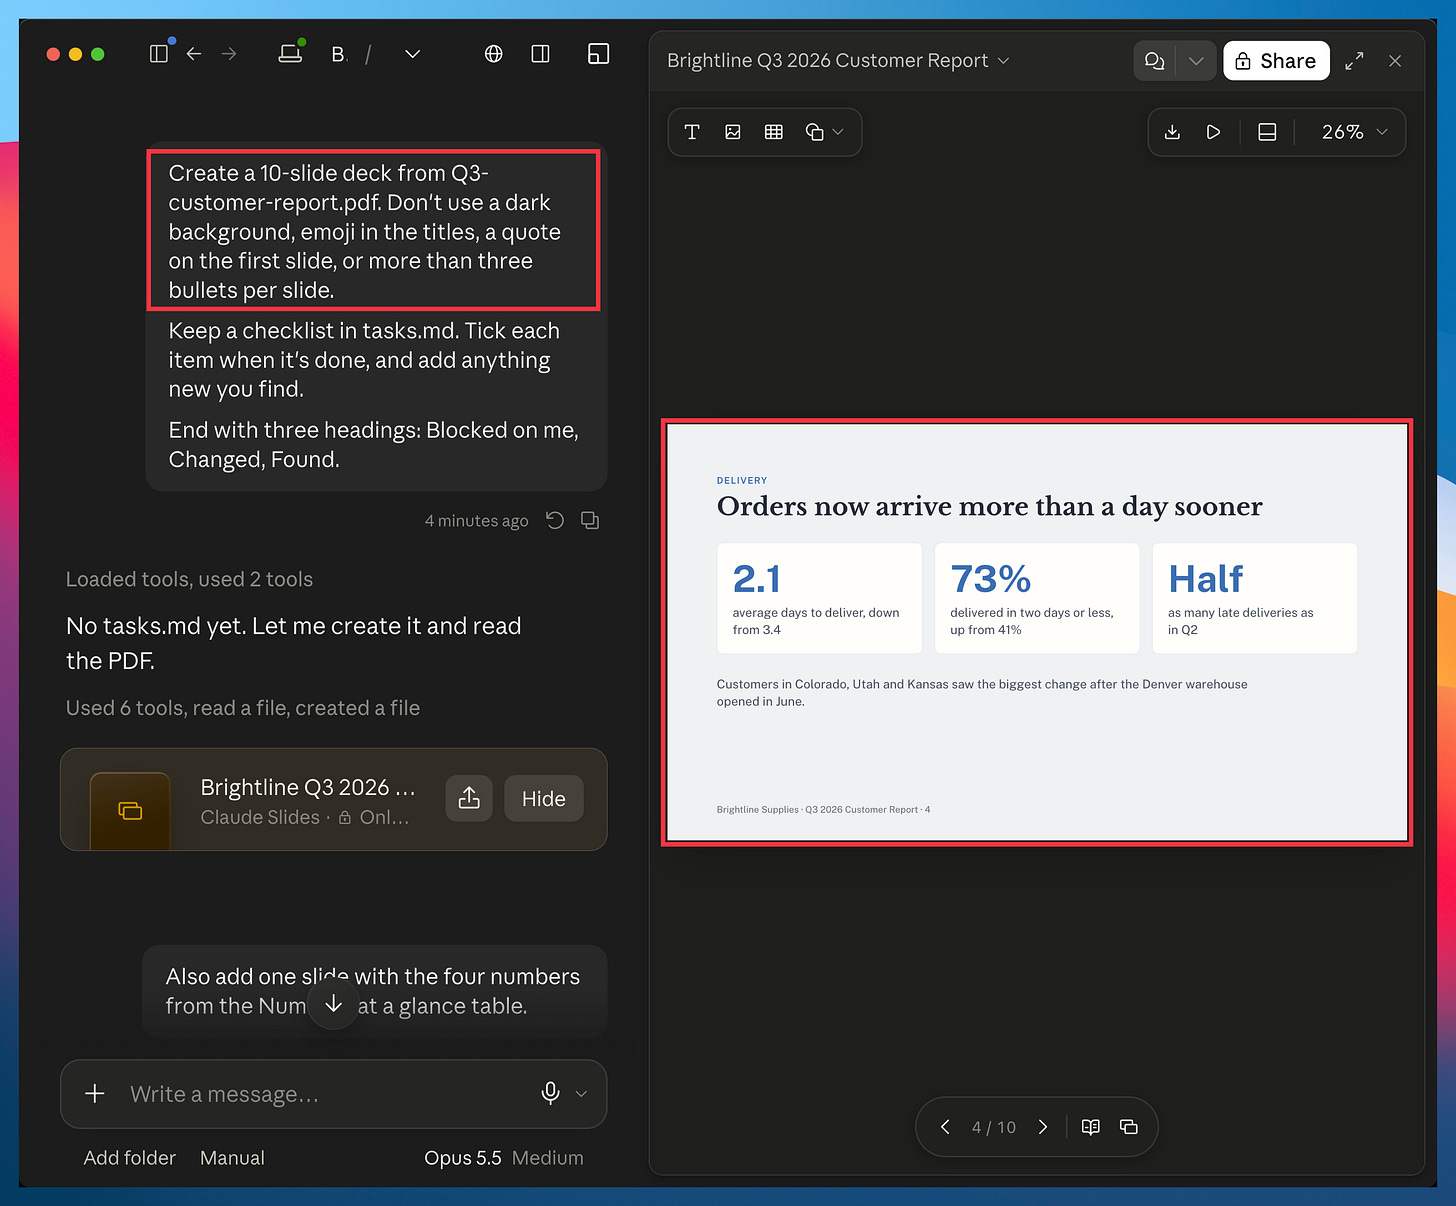Select the "73%" stat on the slide
This screenshot has width=1456, height=1206.
click(x=991, y=579)
